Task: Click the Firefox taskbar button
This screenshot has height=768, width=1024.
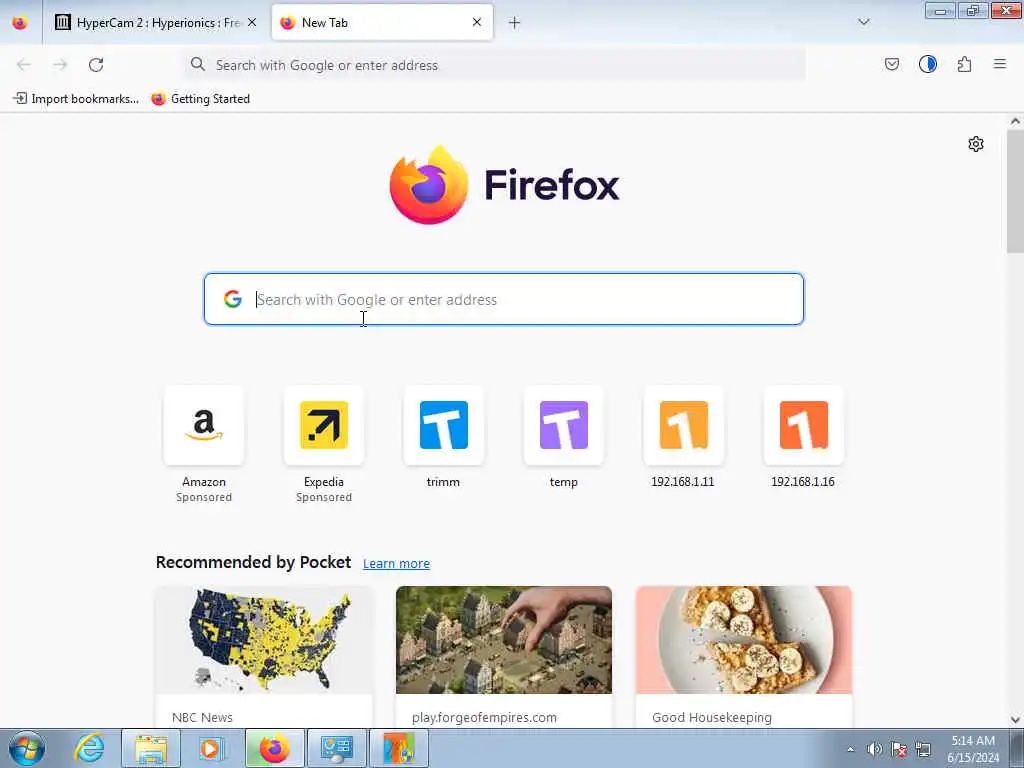Action: (275, 748)
